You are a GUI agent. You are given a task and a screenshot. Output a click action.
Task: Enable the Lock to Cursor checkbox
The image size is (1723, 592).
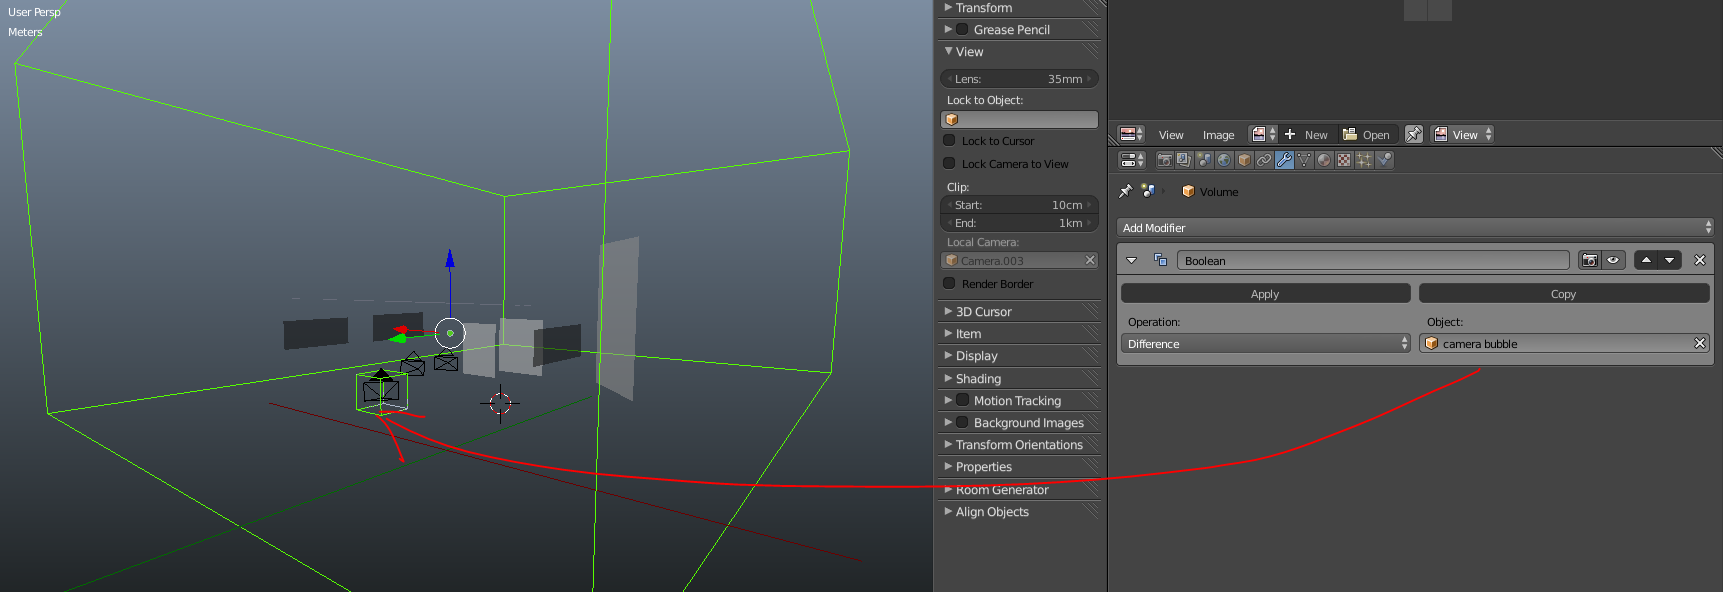(x=950, y=140)
